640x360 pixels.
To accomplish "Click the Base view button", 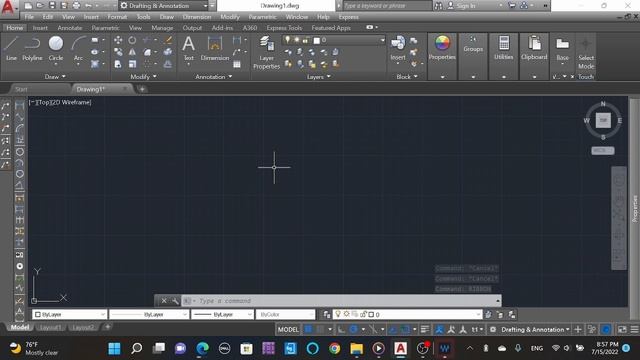I will (x=562, y=49).
